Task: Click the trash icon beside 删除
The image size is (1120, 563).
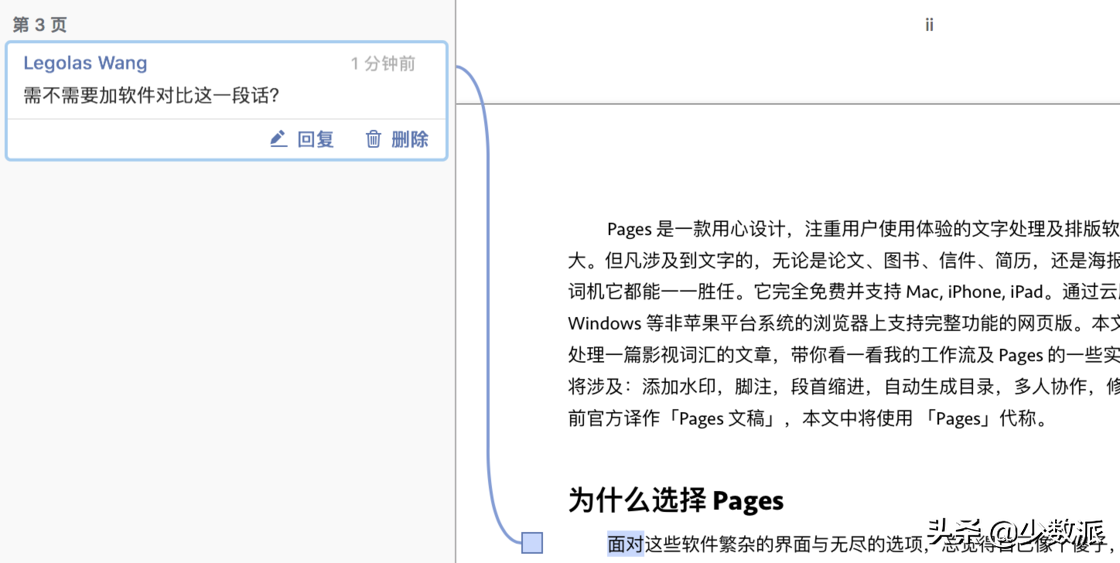Action: tap(374, 139)
